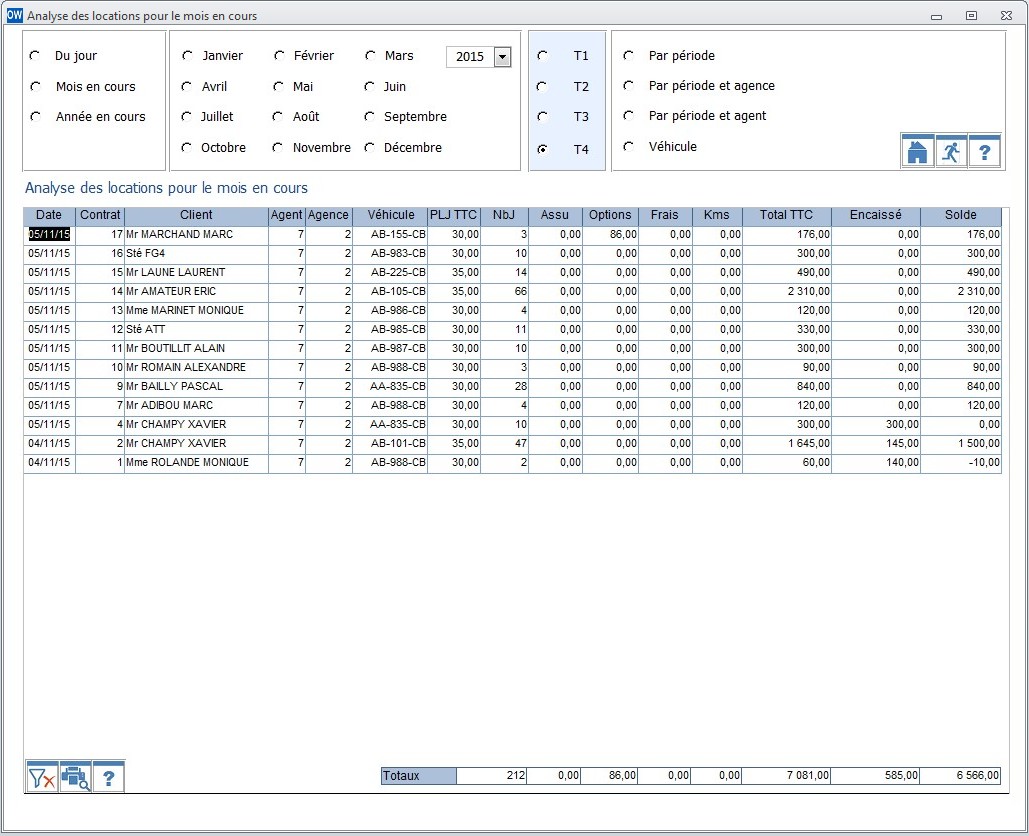
Task: Select the Du jour radio button
Action: pyautogui.click(x=35, y=56)
